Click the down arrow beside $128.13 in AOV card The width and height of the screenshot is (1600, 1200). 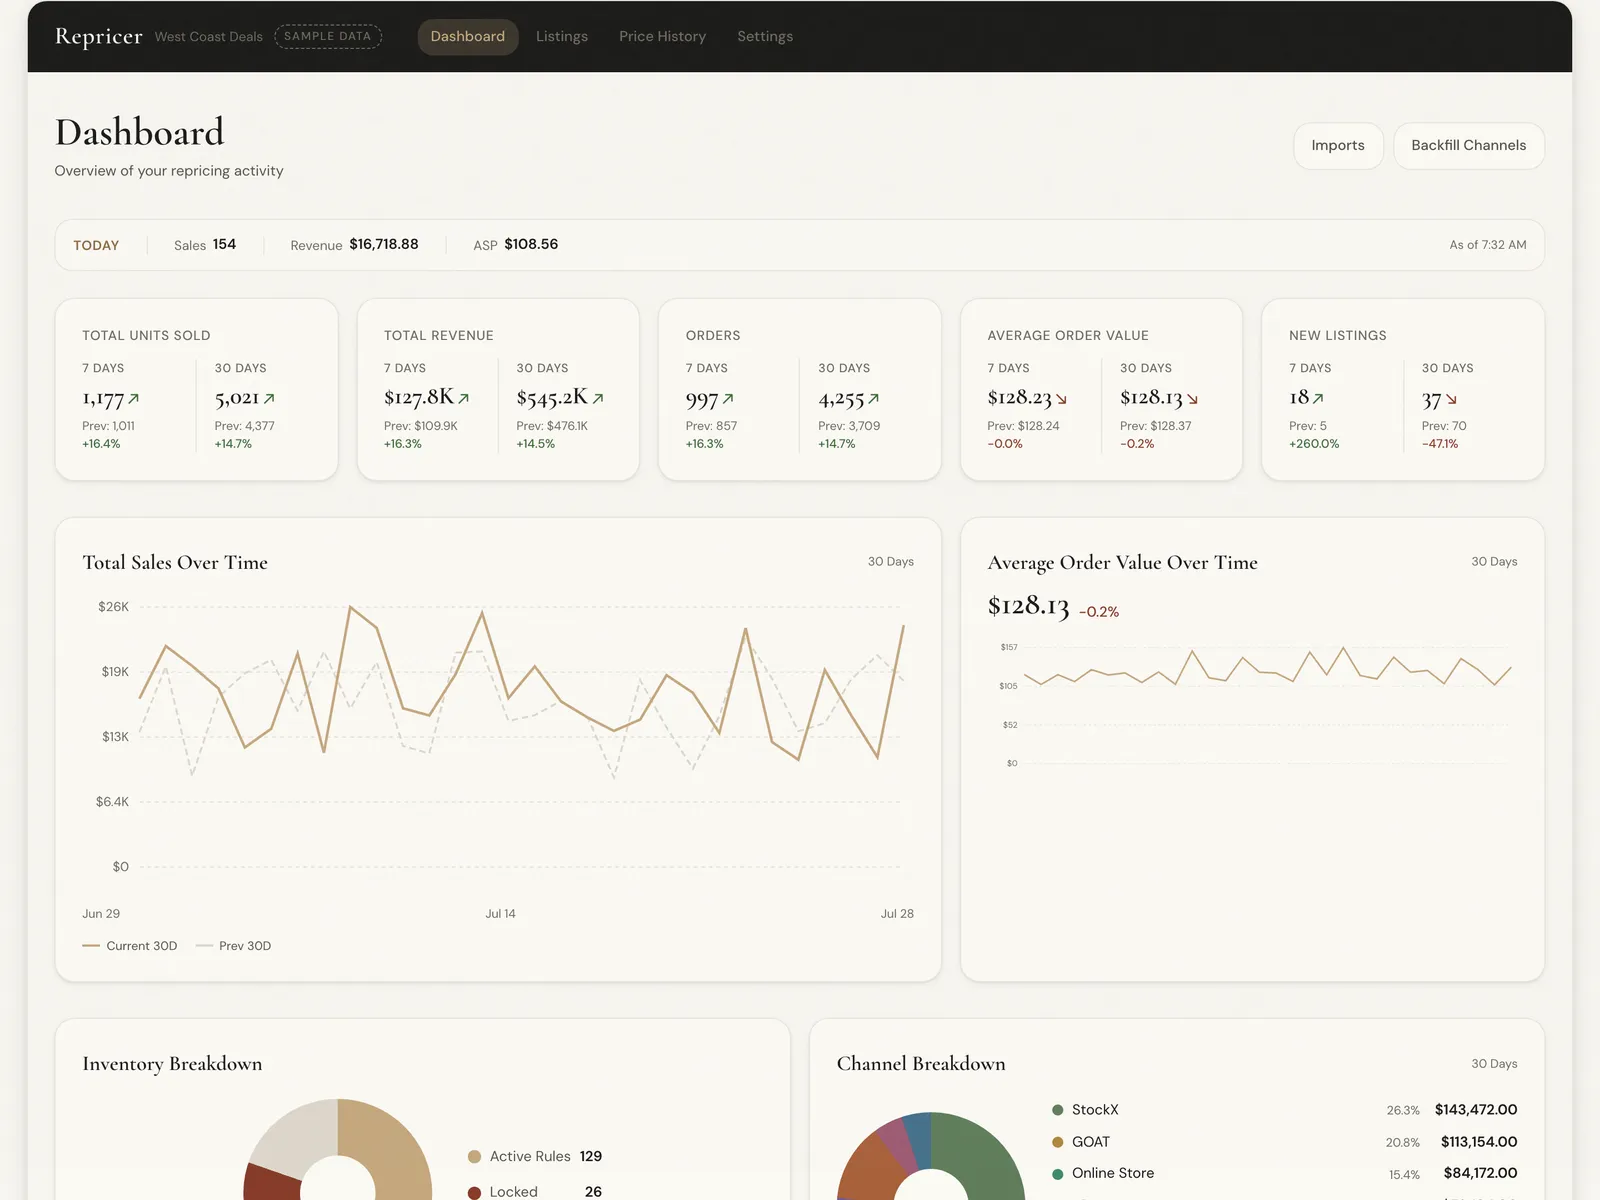[1192, 399]
